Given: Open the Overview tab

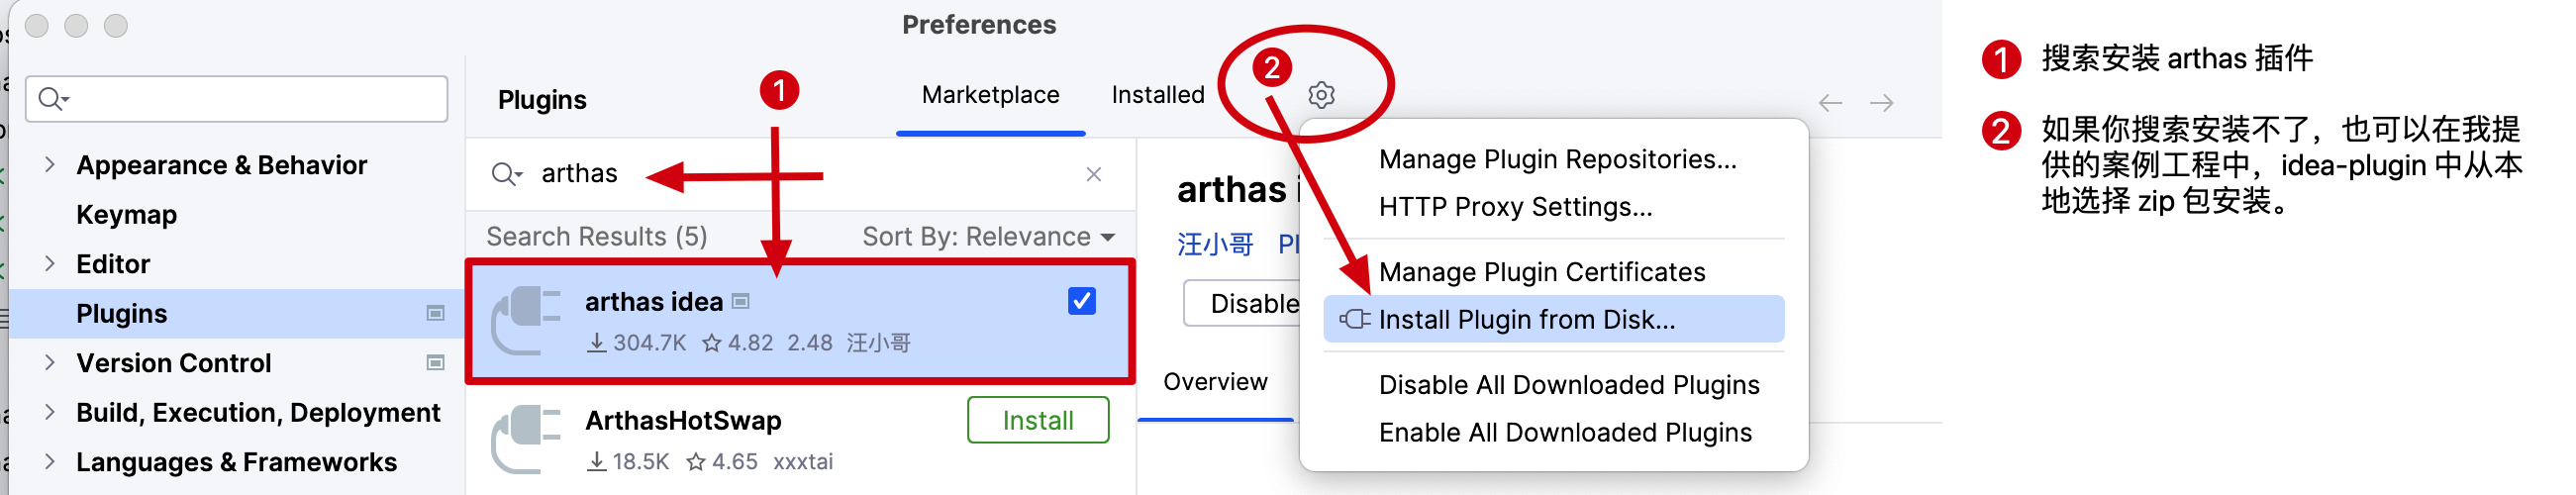Looking at the screenshot, I should pyautogui.click(x=1215, y=382).
